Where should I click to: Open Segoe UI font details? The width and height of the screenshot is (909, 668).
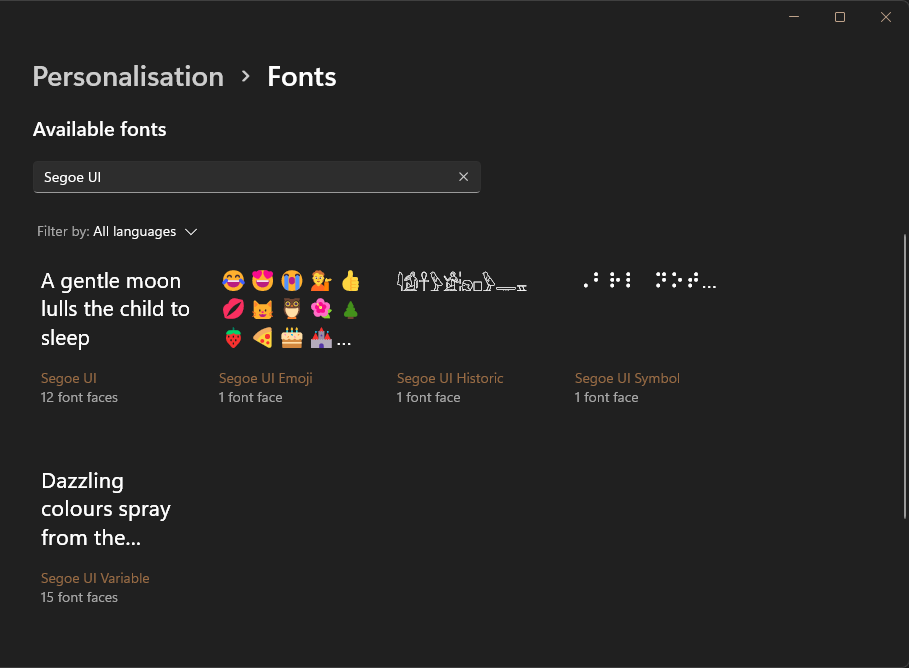coord(68,378)
